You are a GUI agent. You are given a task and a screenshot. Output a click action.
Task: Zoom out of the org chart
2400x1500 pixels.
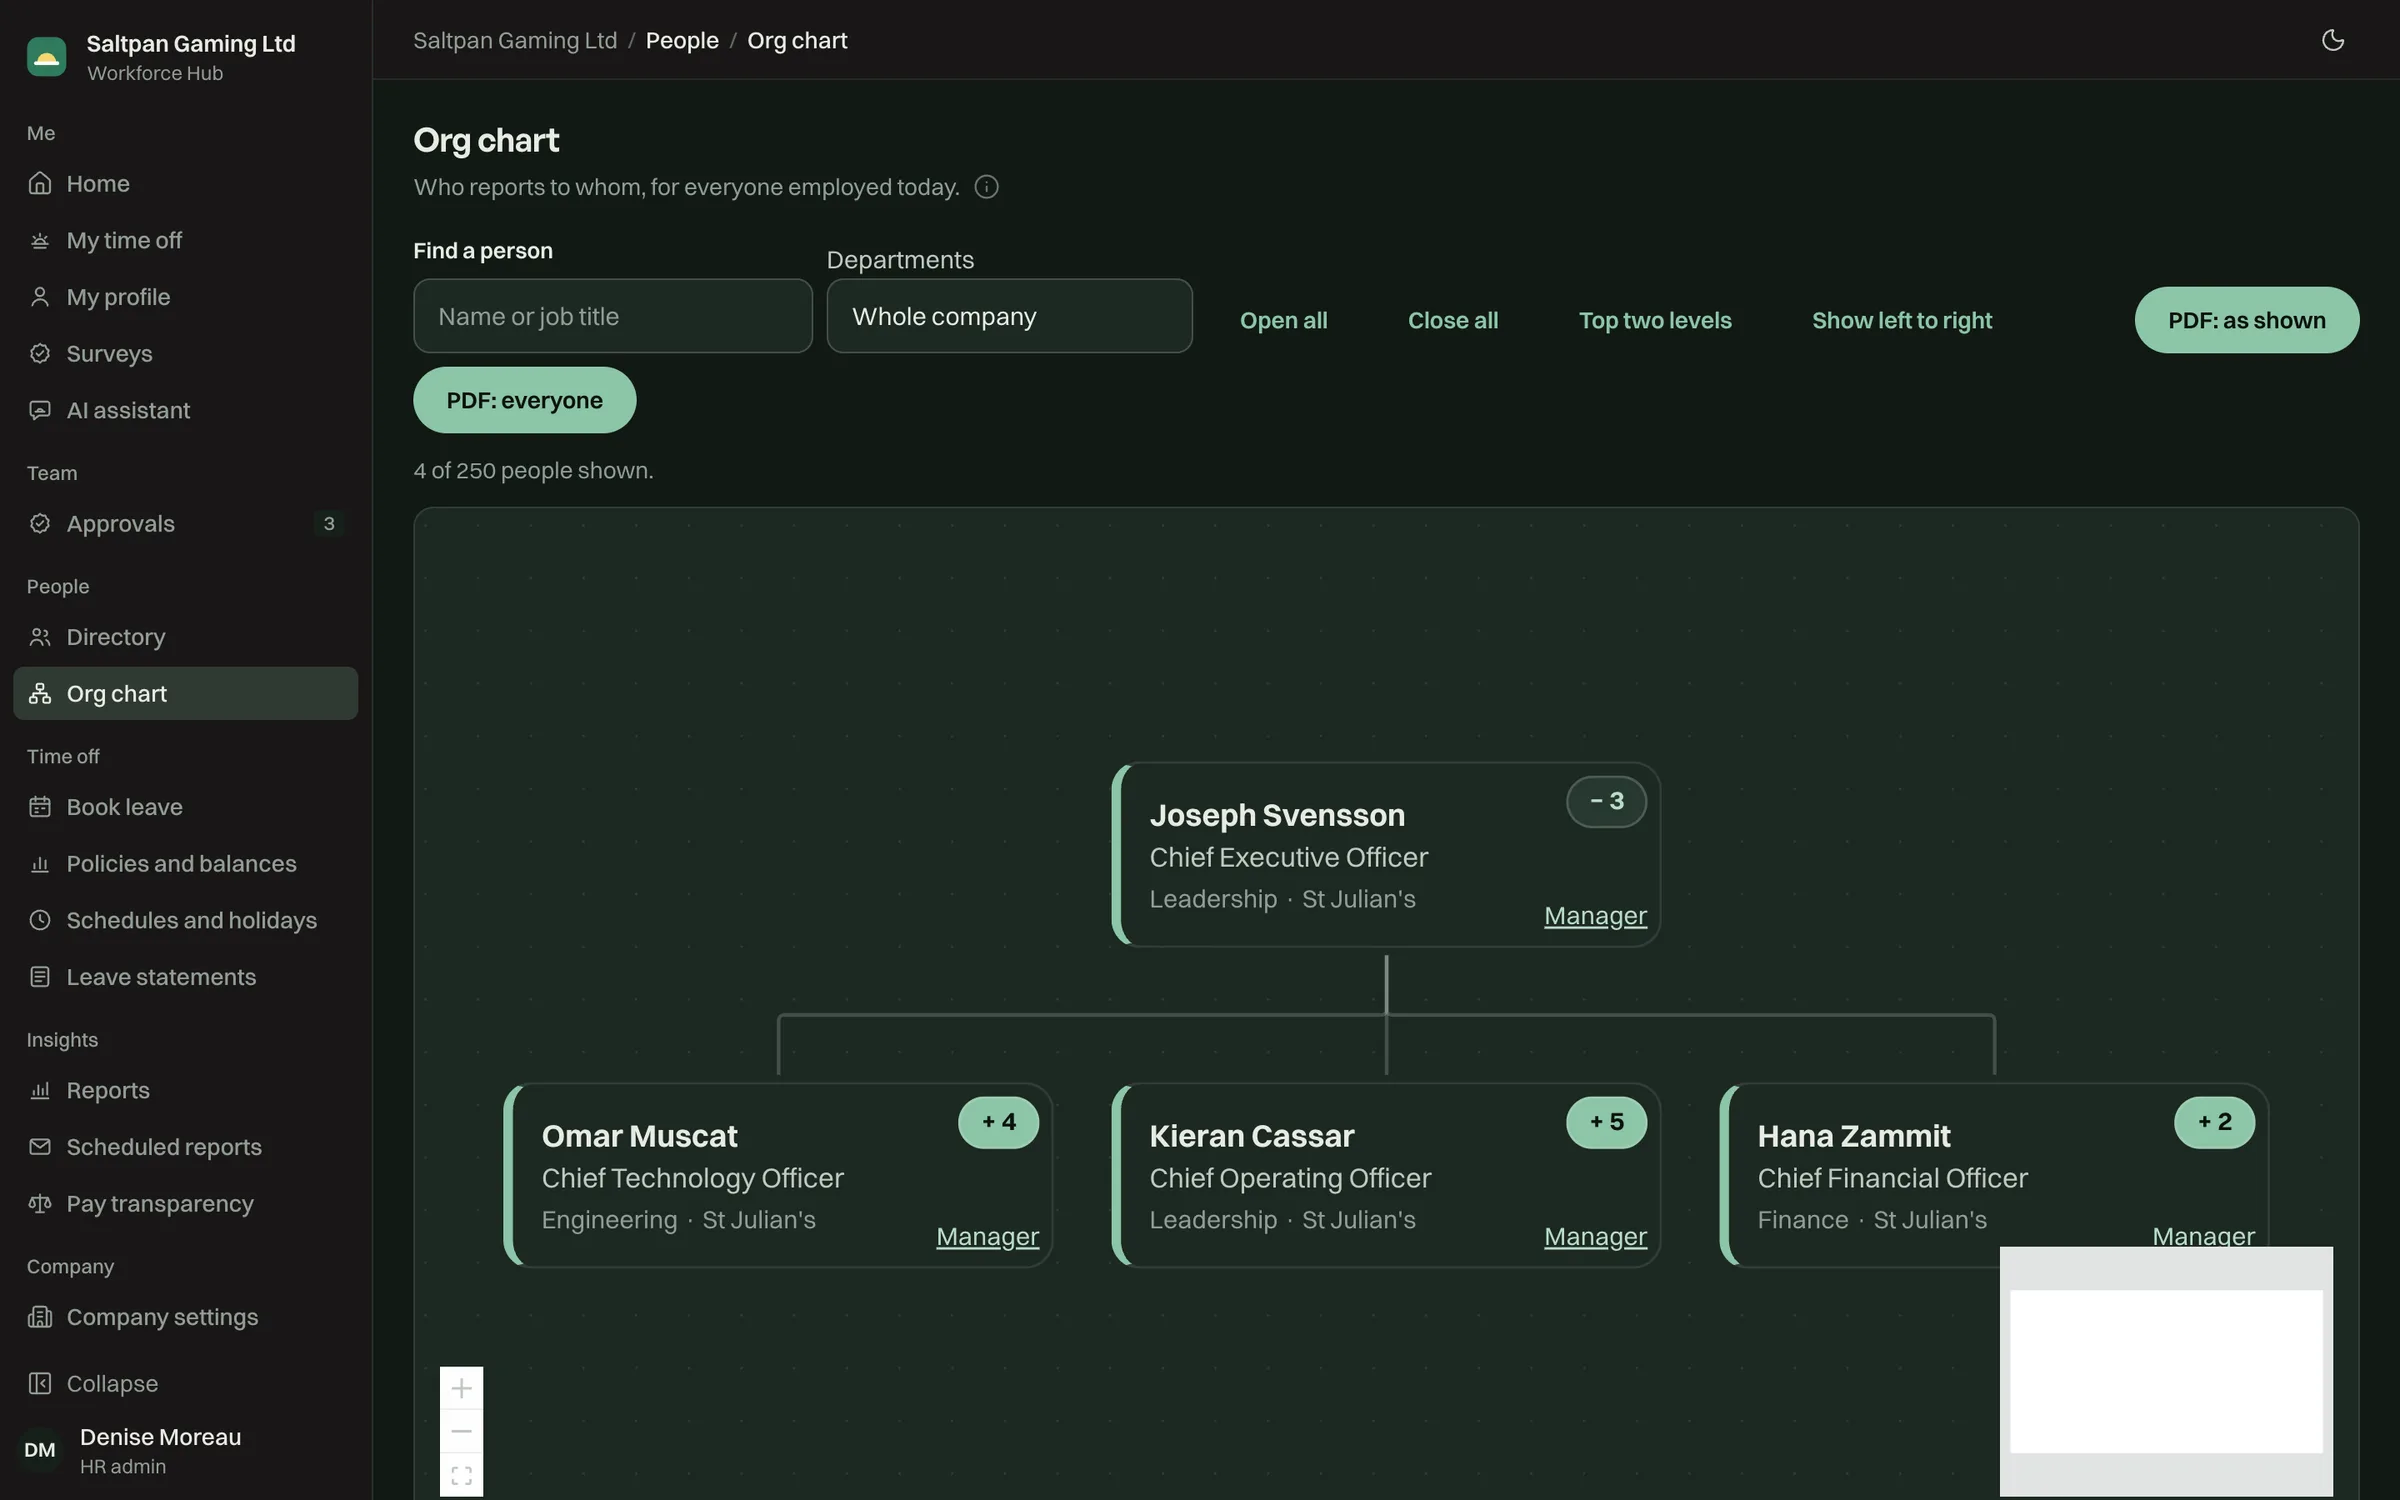click(x=461, y=1432)
